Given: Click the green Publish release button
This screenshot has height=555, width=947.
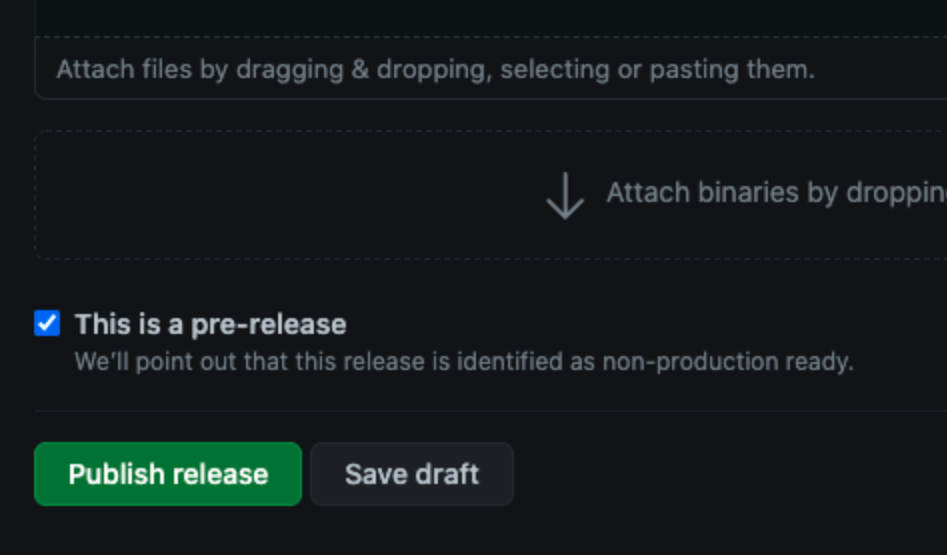Looking at the screenshot, I should [x=168, y=474].
